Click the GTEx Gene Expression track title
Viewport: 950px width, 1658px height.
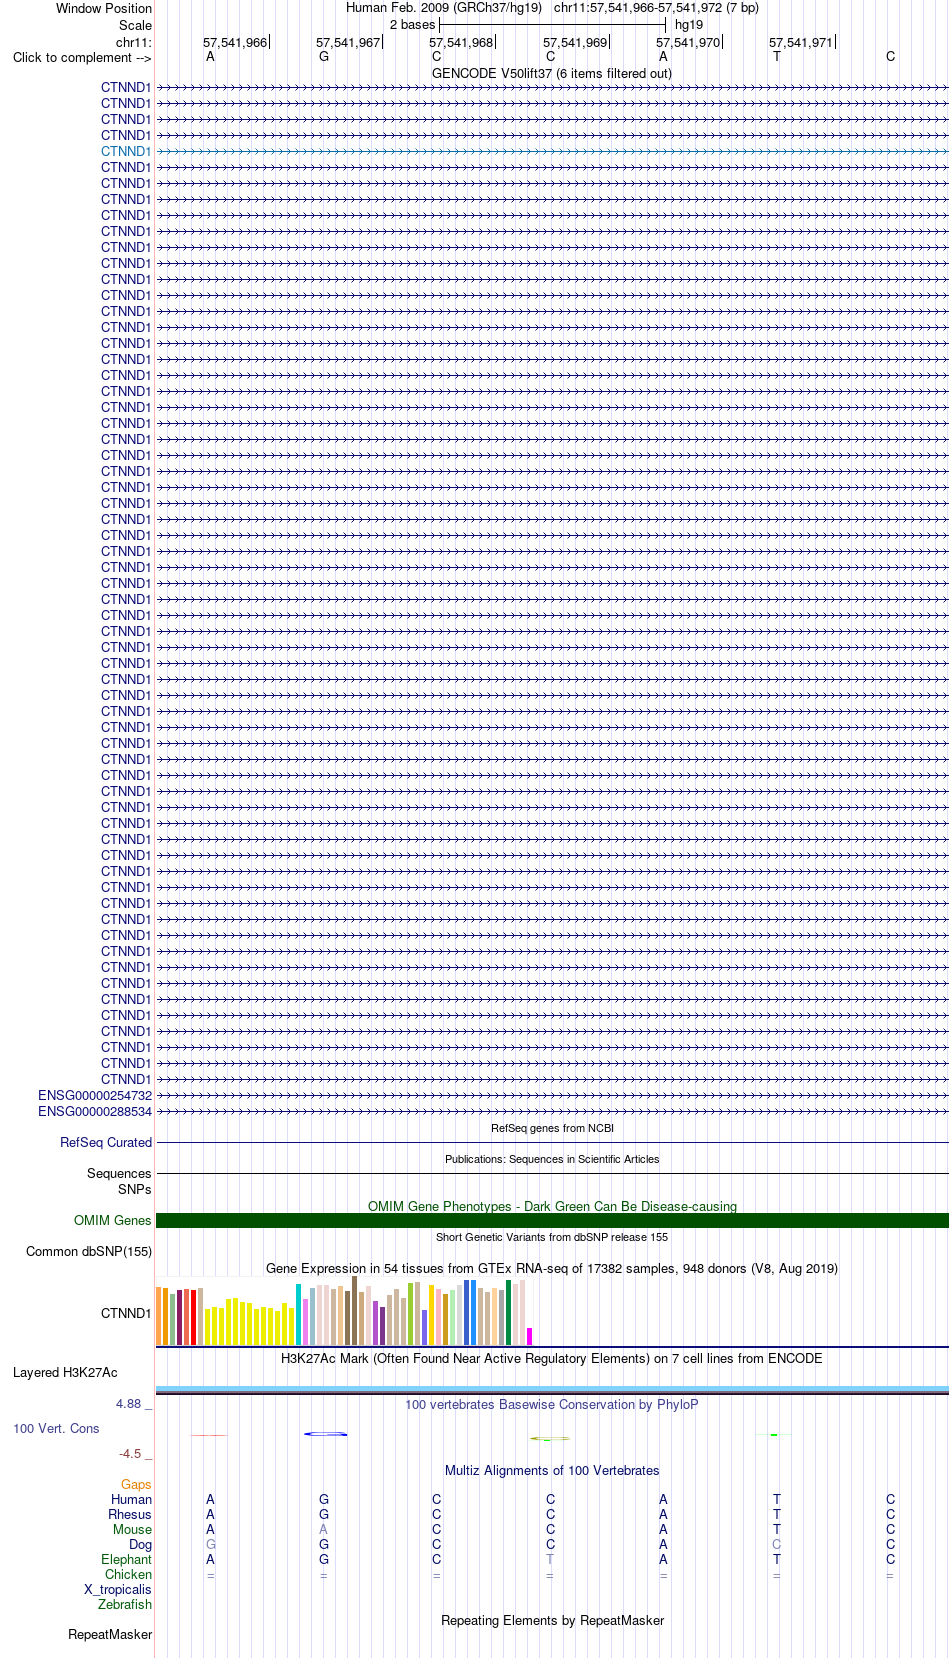tap(552, 1268)
